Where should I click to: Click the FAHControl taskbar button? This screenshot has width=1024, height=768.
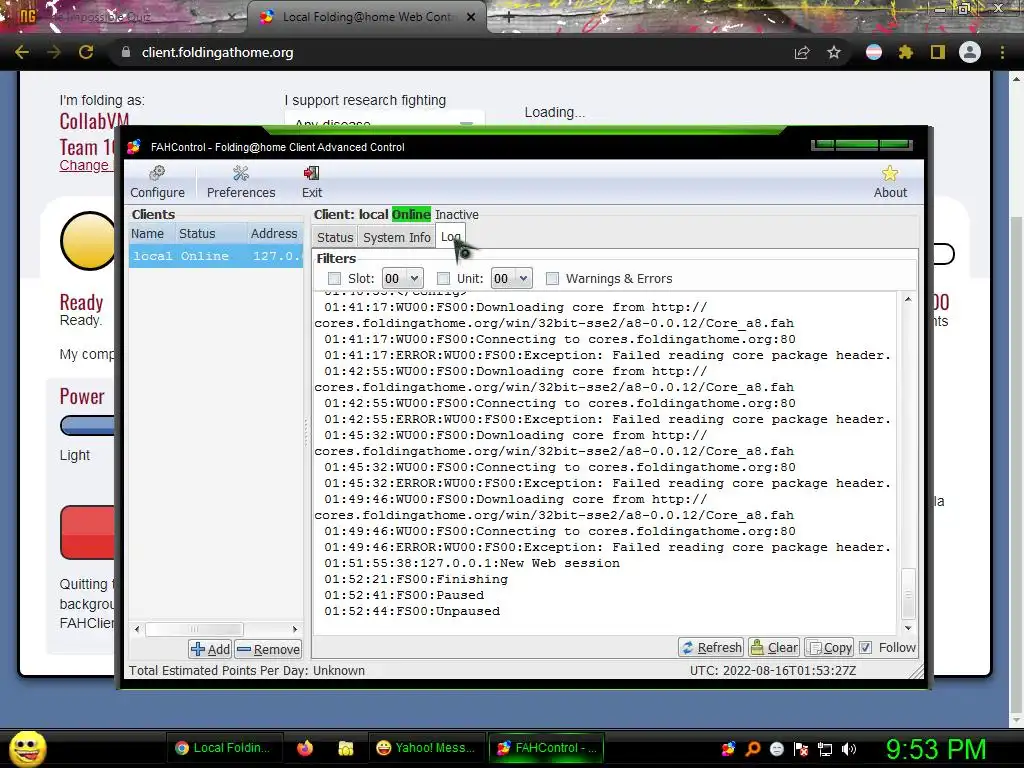coord(546,748)
